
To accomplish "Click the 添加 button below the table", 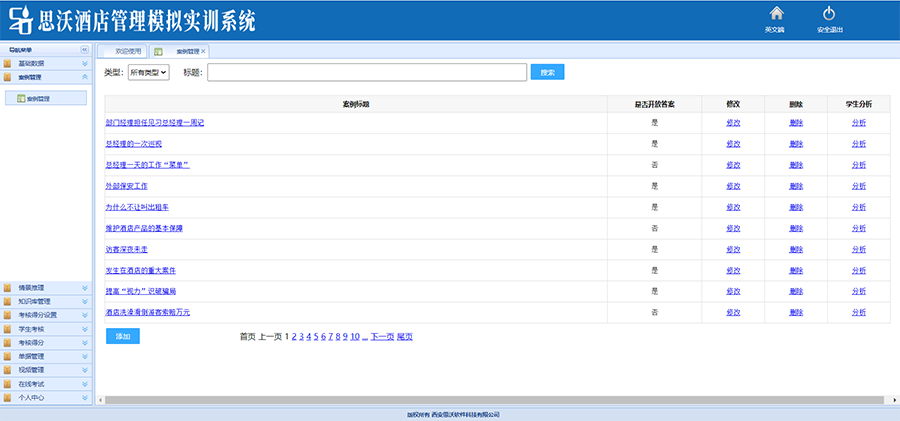I will (x=123, y=337).
